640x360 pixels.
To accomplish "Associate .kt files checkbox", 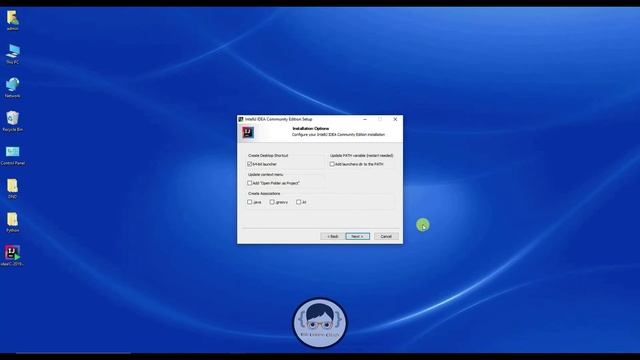I will pos(299,202).
